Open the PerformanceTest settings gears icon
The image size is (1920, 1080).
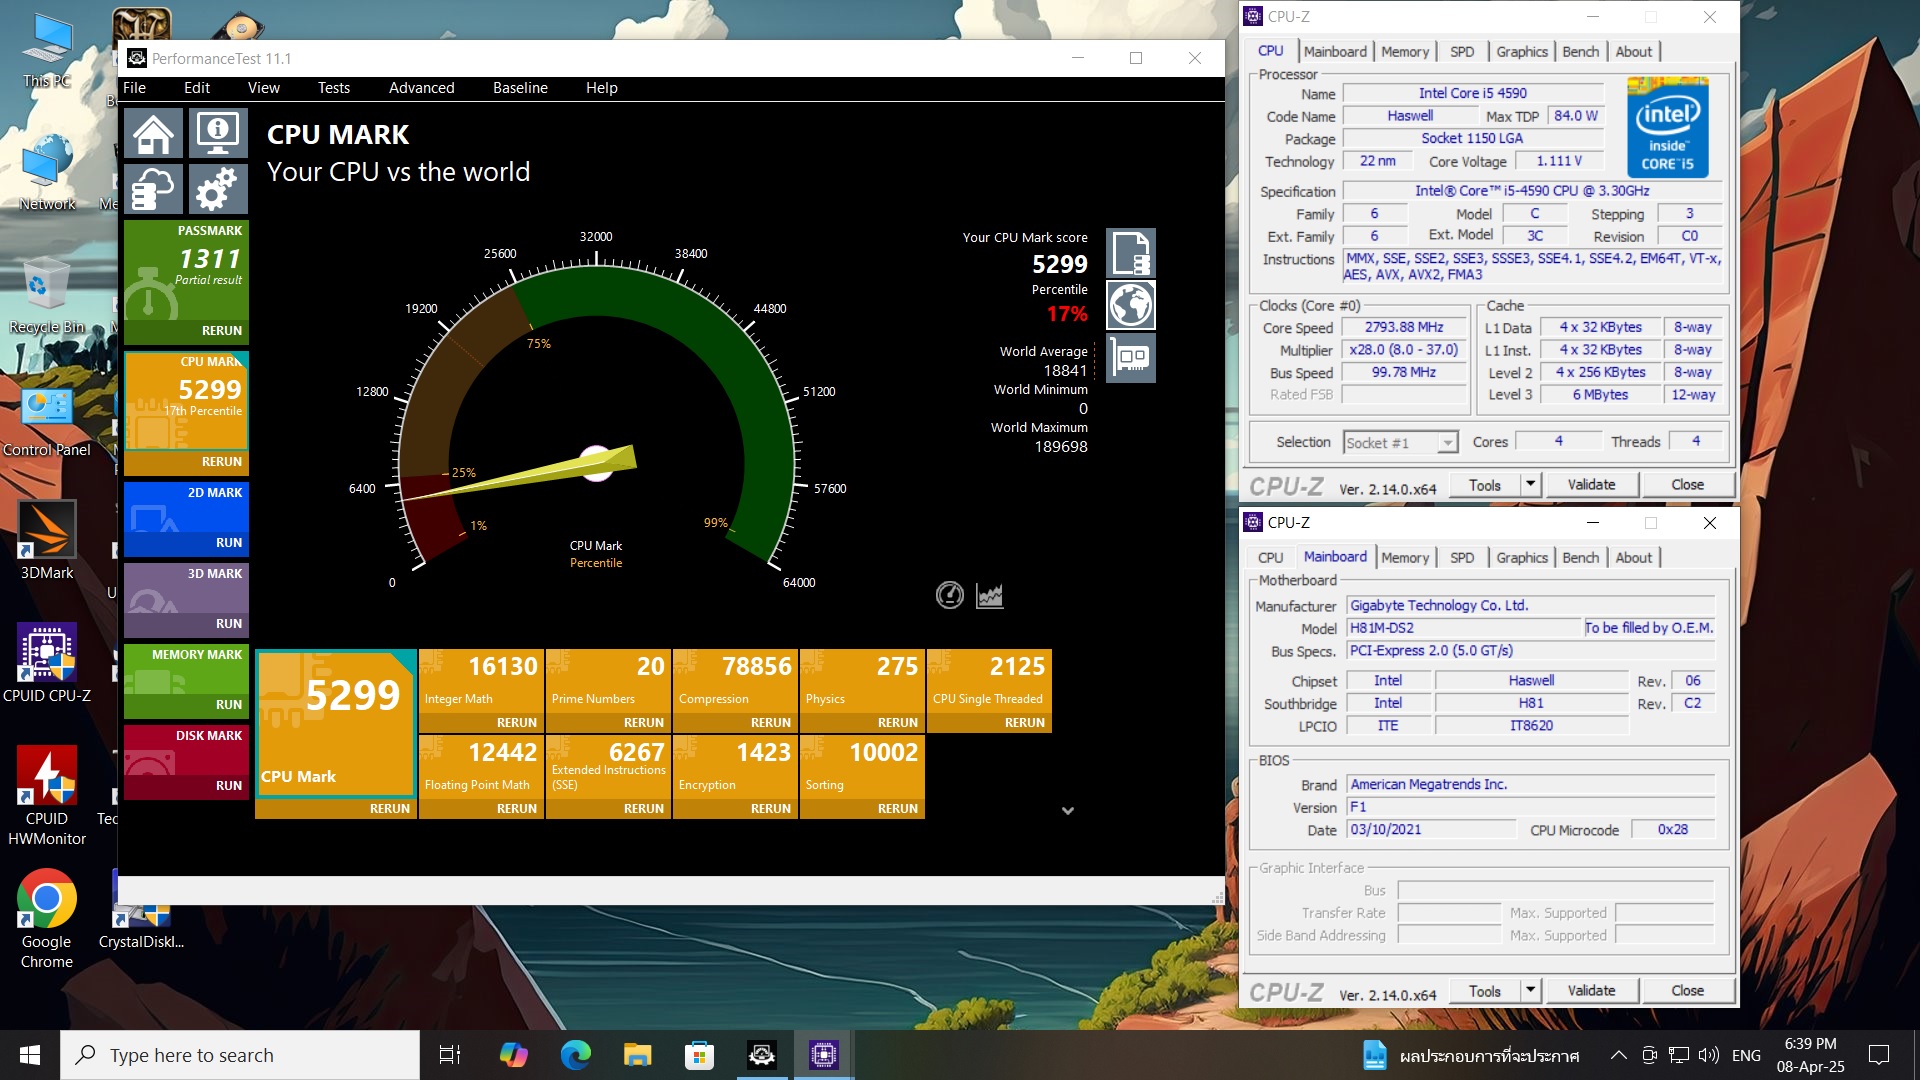pyautogui.click(x=217, y=189)
